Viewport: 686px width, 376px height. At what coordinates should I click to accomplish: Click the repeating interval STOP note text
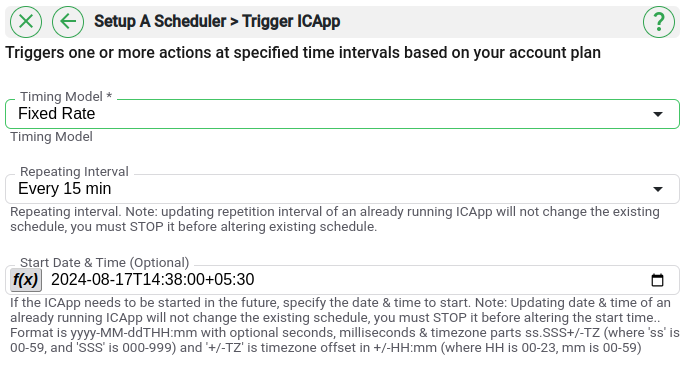pos(335,219)
